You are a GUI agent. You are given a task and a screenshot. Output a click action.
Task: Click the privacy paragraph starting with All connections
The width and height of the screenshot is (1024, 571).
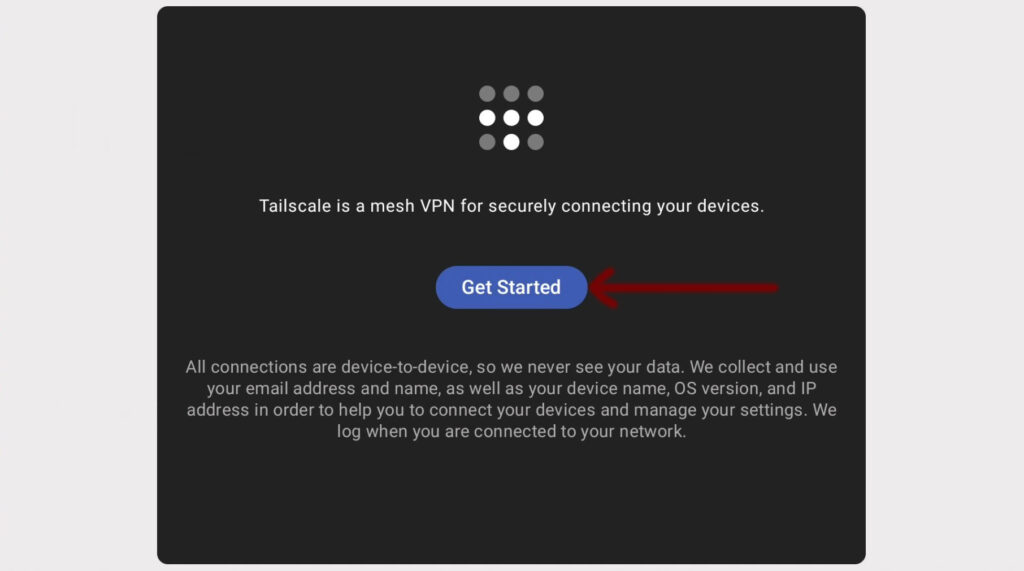pyautogui.click(x=511, y=399)
